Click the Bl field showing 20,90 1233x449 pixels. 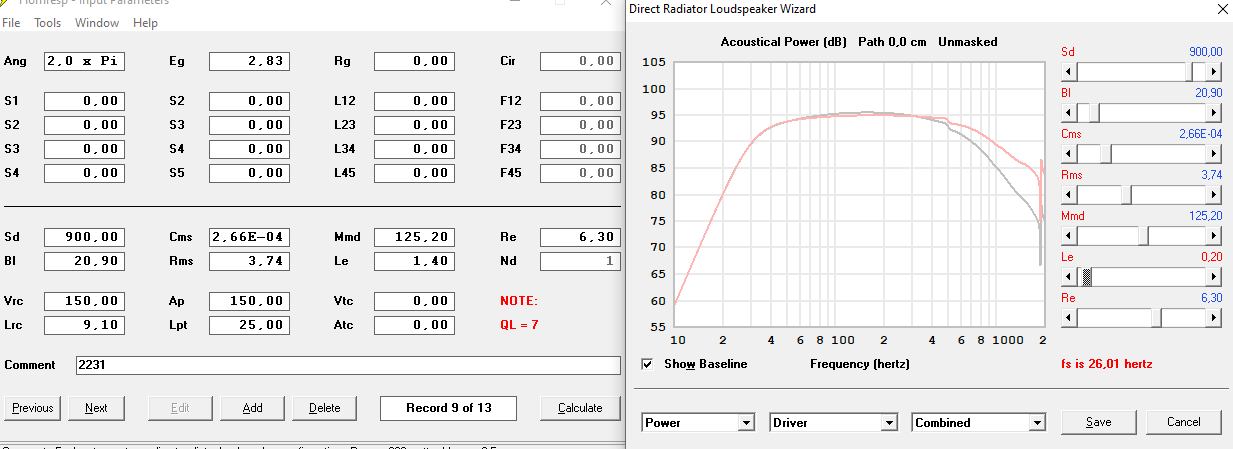pyautogui.click(x=84, y=261)
